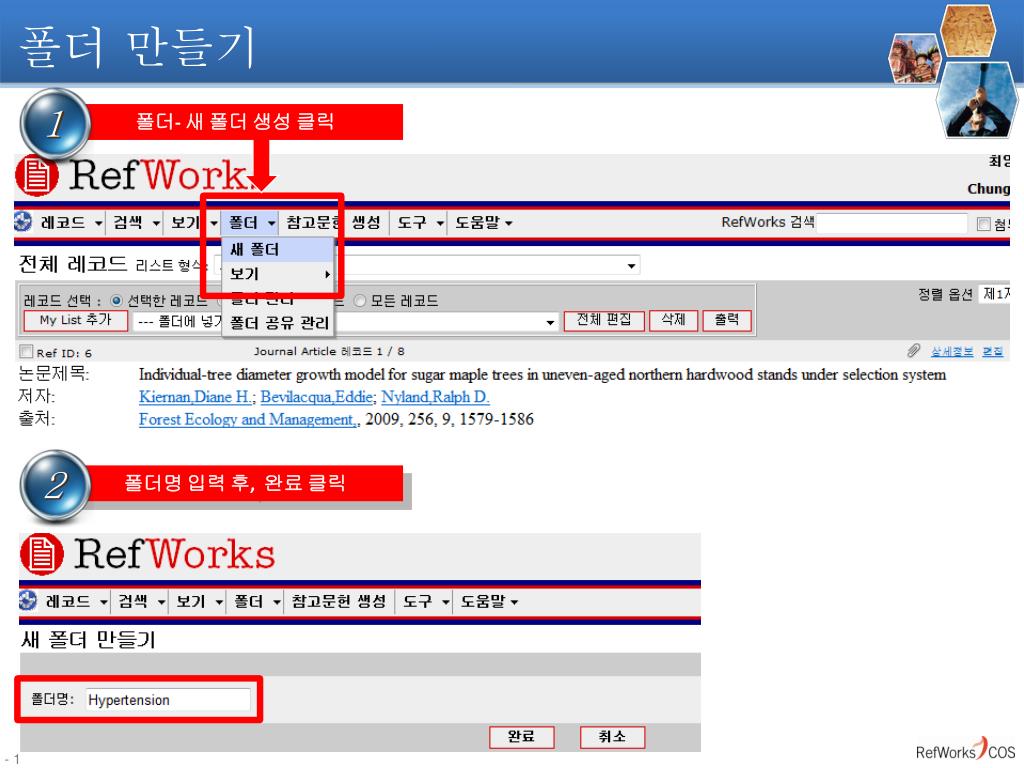Click 참고문헌 생성 in the lower menu bar
The width and height of the screenshot is (1024, 768).
click(338, 601)
